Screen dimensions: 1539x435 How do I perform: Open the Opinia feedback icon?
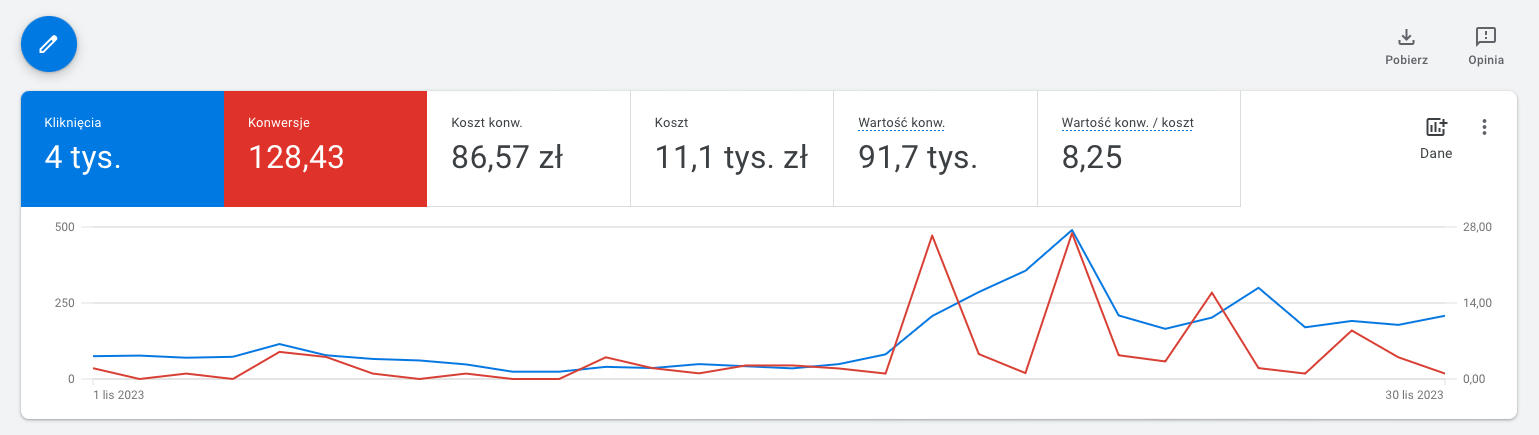(1486, 37)
